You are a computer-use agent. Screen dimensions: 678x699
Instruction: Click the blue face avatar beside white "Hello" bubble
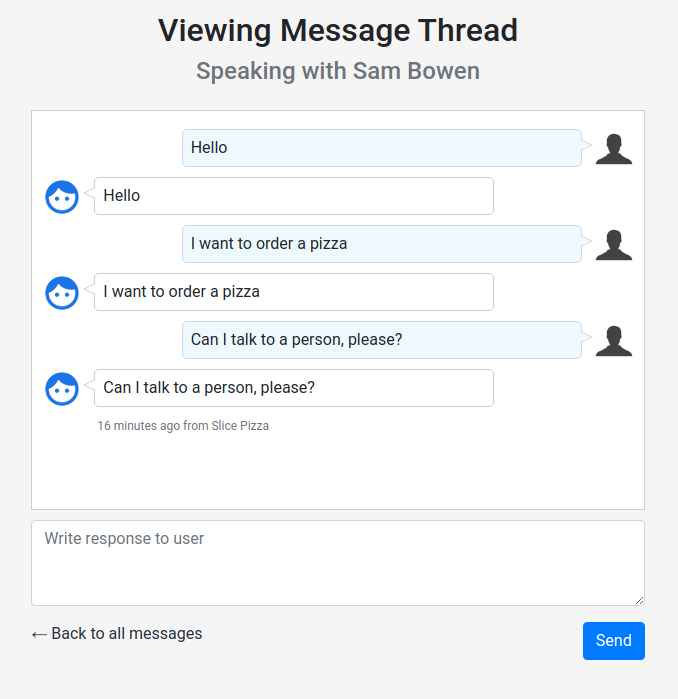pyautogui.click(x=62, y=196)
